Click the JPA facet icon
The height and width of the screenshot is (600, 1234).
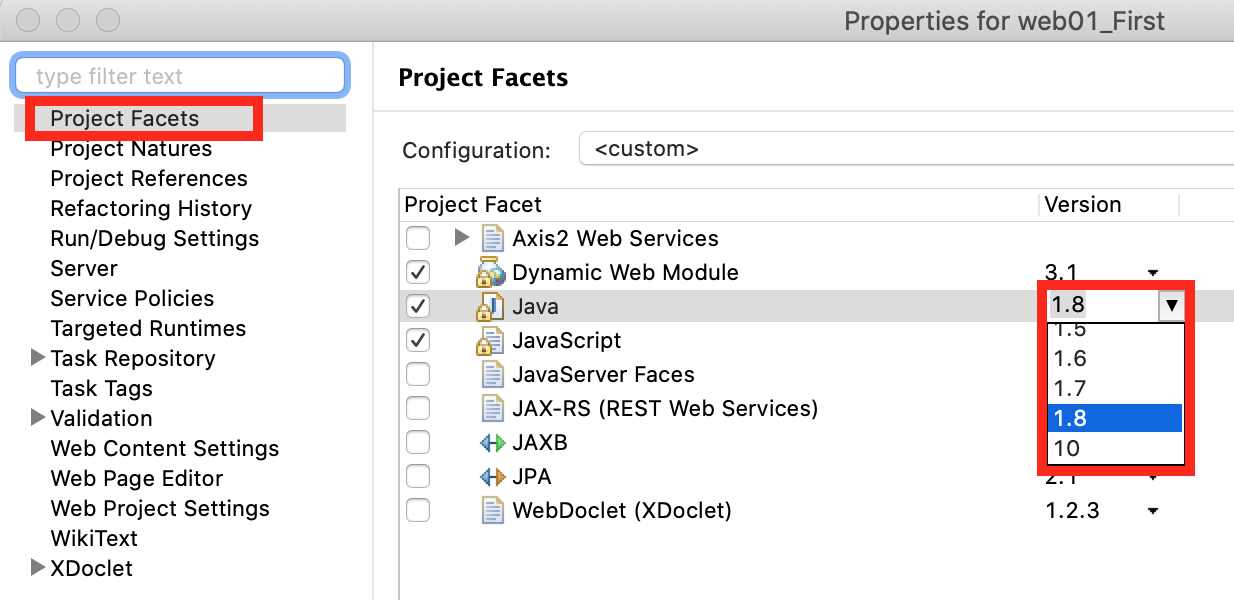[492, 477]
